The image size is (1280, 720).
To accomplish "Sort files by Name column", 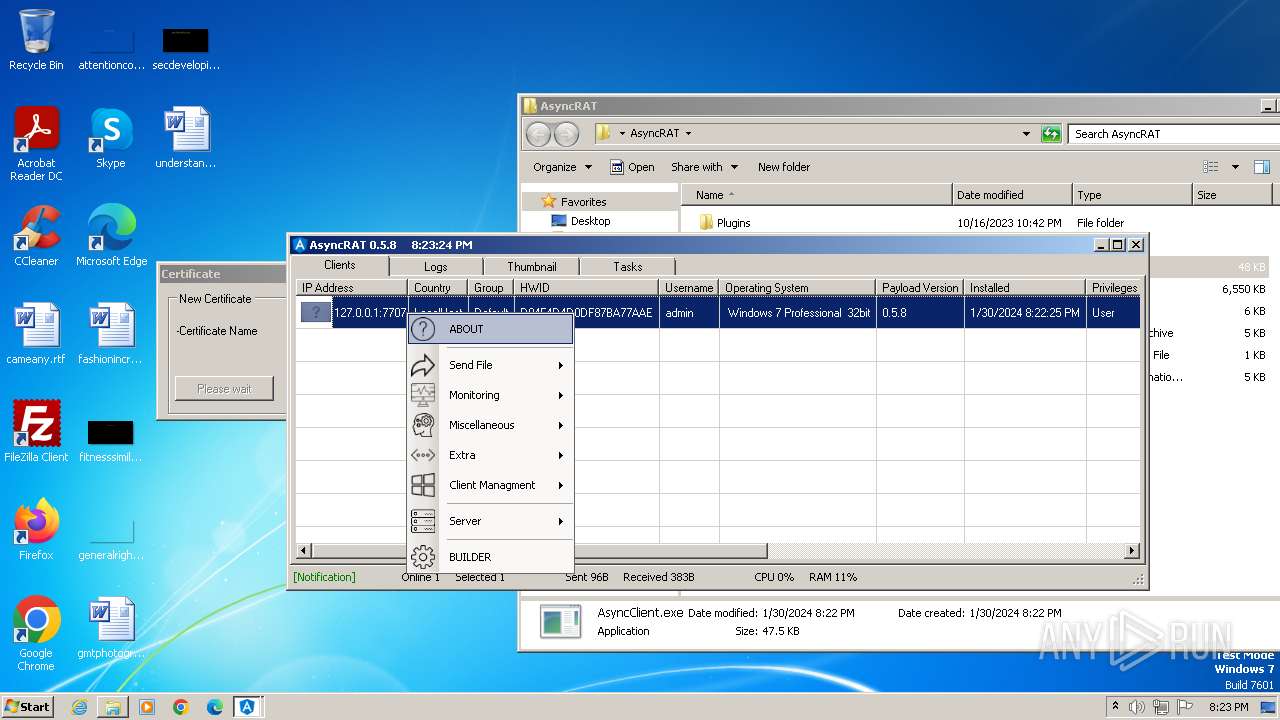I will pyautogui.click(x=817, y=195).
